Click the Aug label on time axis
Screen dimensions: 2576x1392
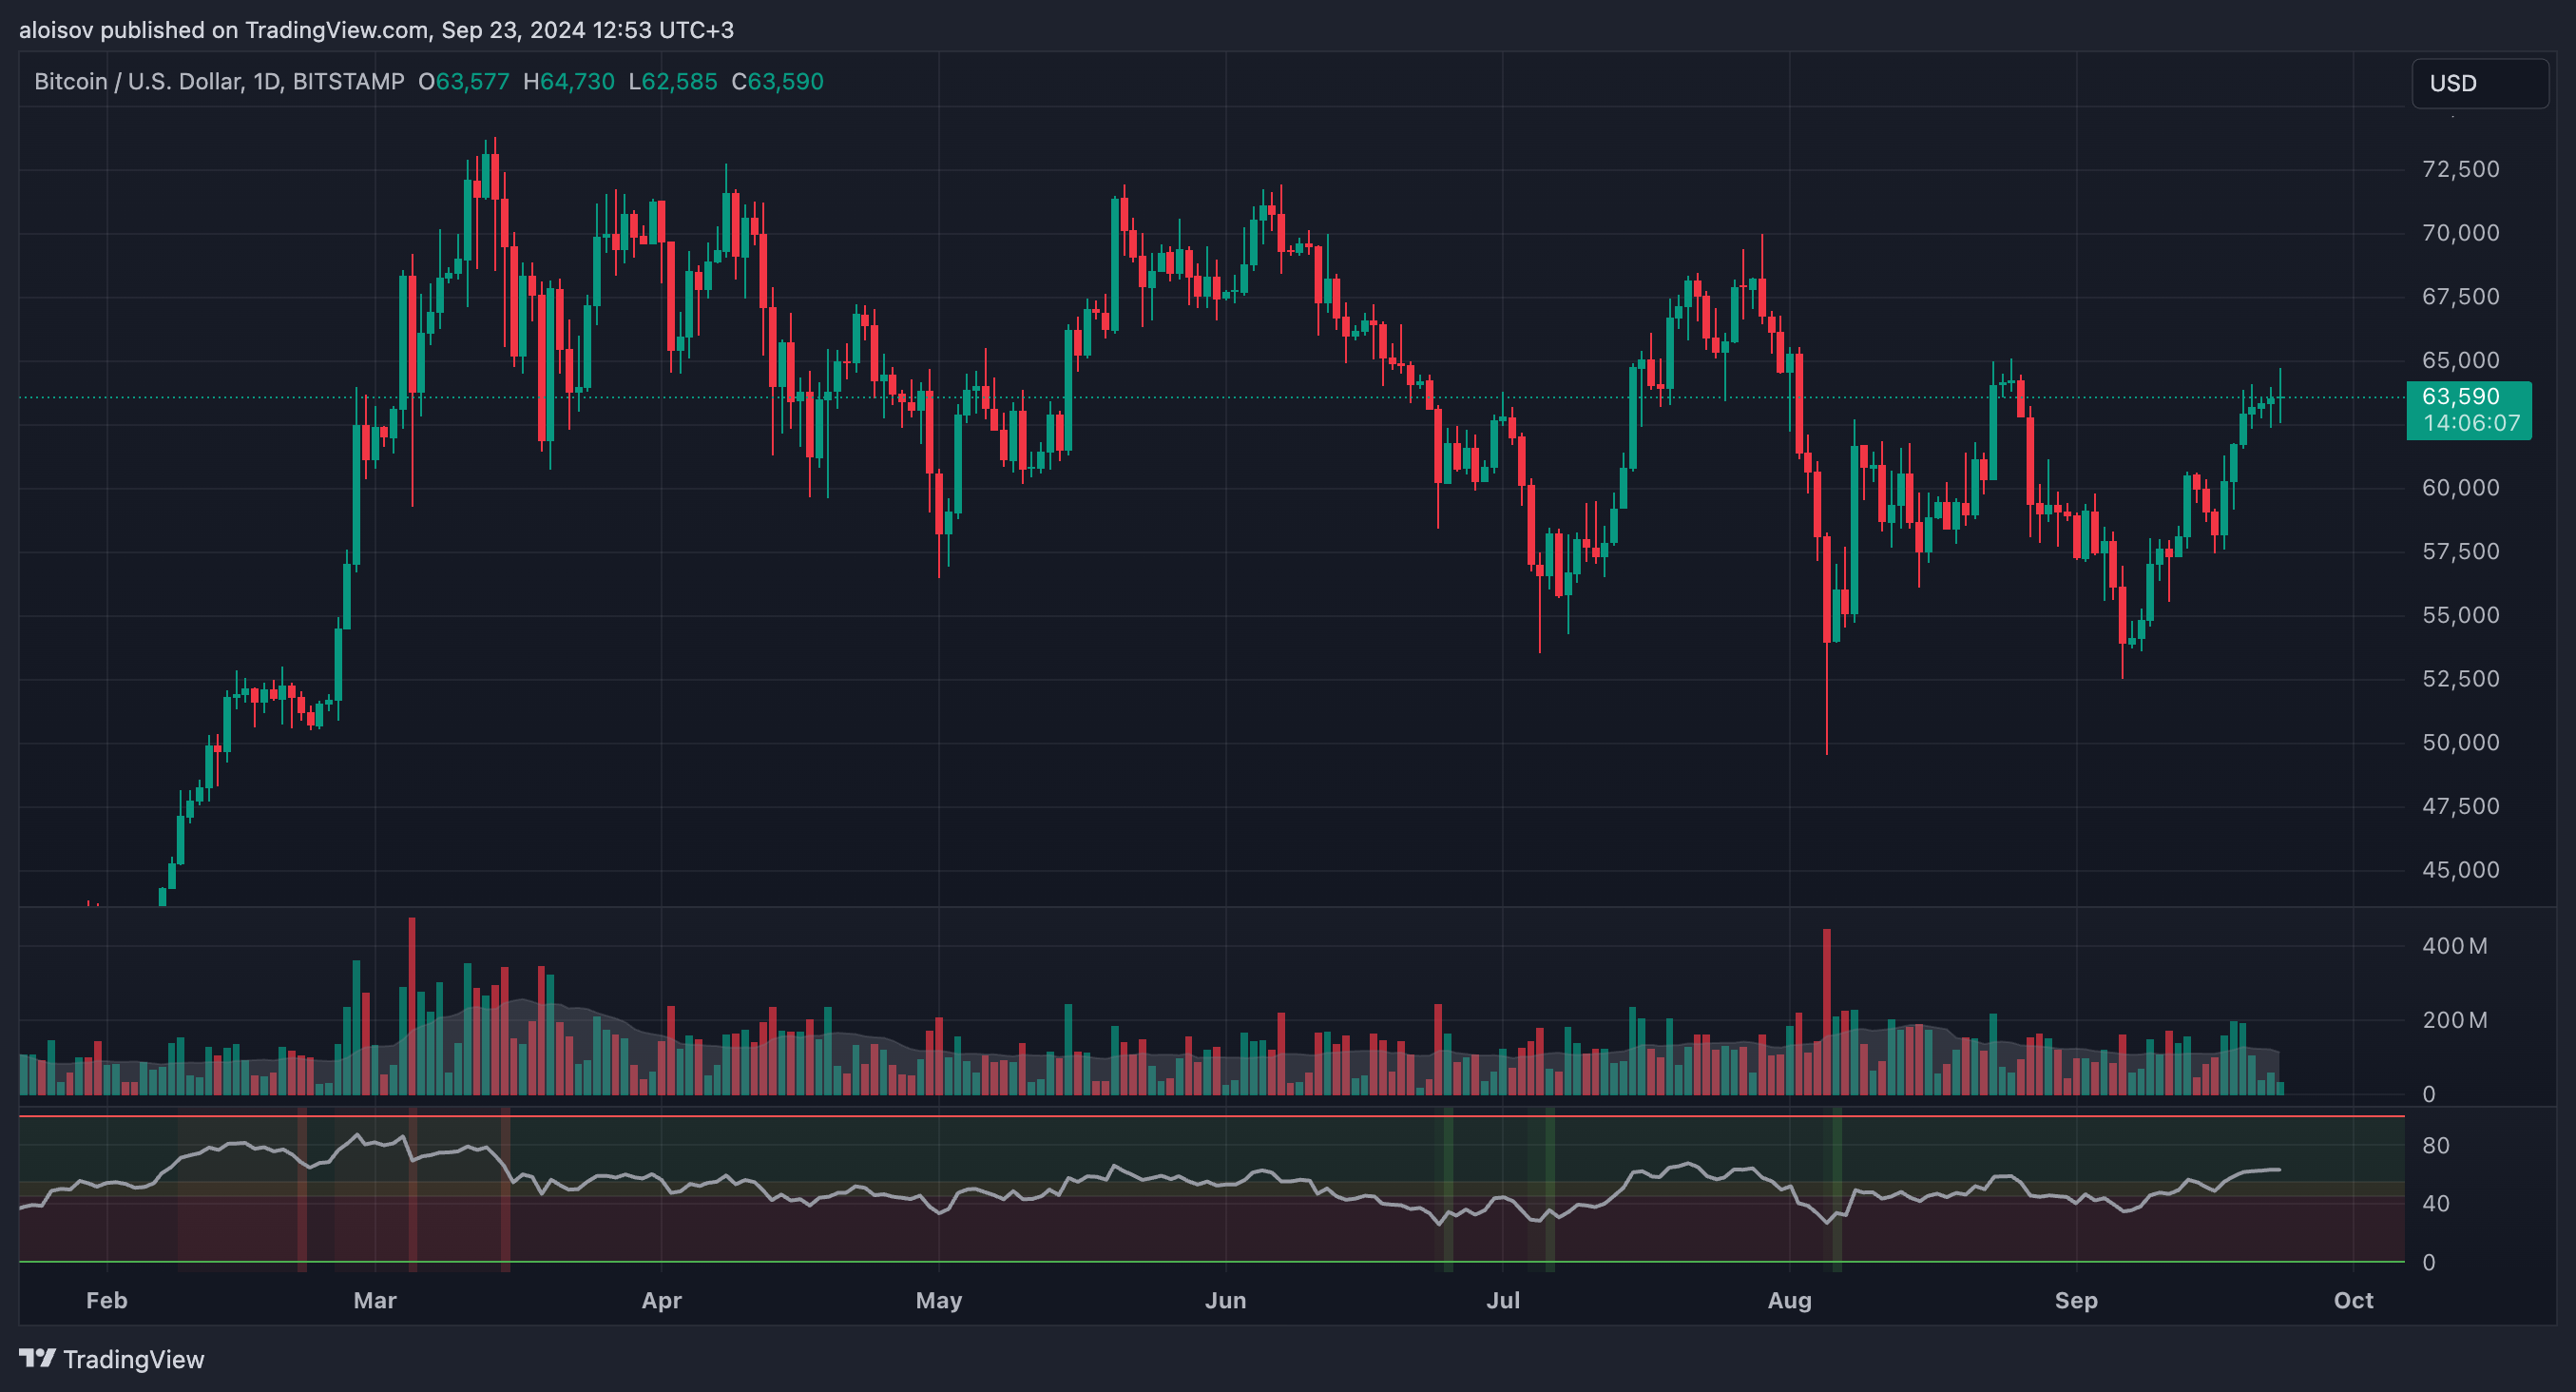pos(1789,1300)
